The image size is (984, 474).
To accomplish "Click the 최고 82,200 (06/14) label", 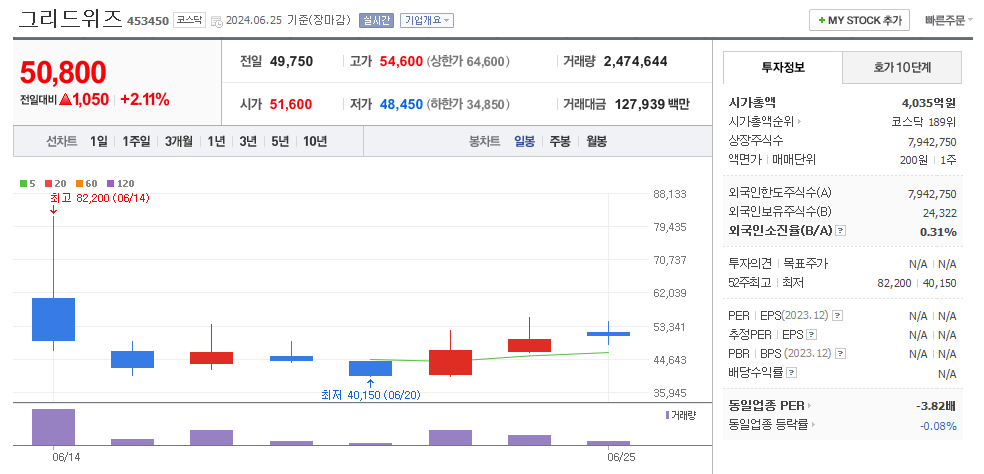I will 100,198.
